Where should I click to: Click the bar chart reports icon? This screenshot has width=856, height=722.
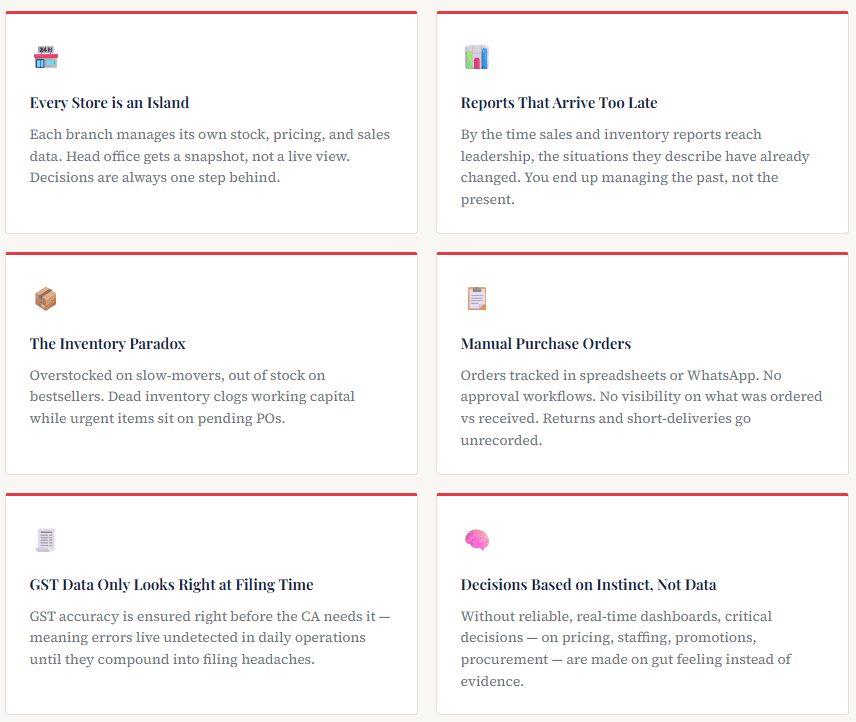tap(476, 57)
